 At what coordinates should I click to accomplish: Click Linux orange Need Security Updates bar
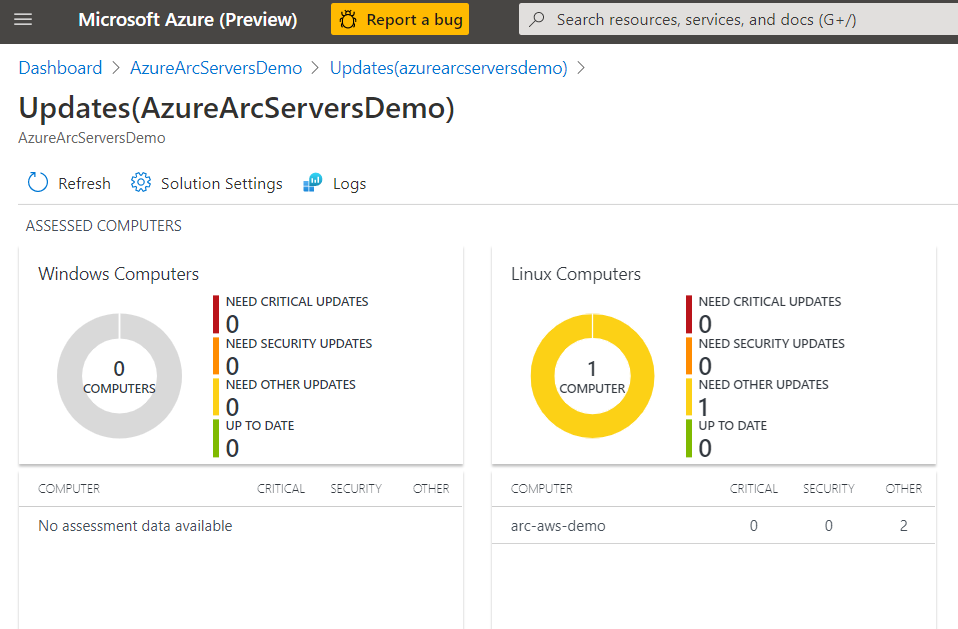(689, 356)
